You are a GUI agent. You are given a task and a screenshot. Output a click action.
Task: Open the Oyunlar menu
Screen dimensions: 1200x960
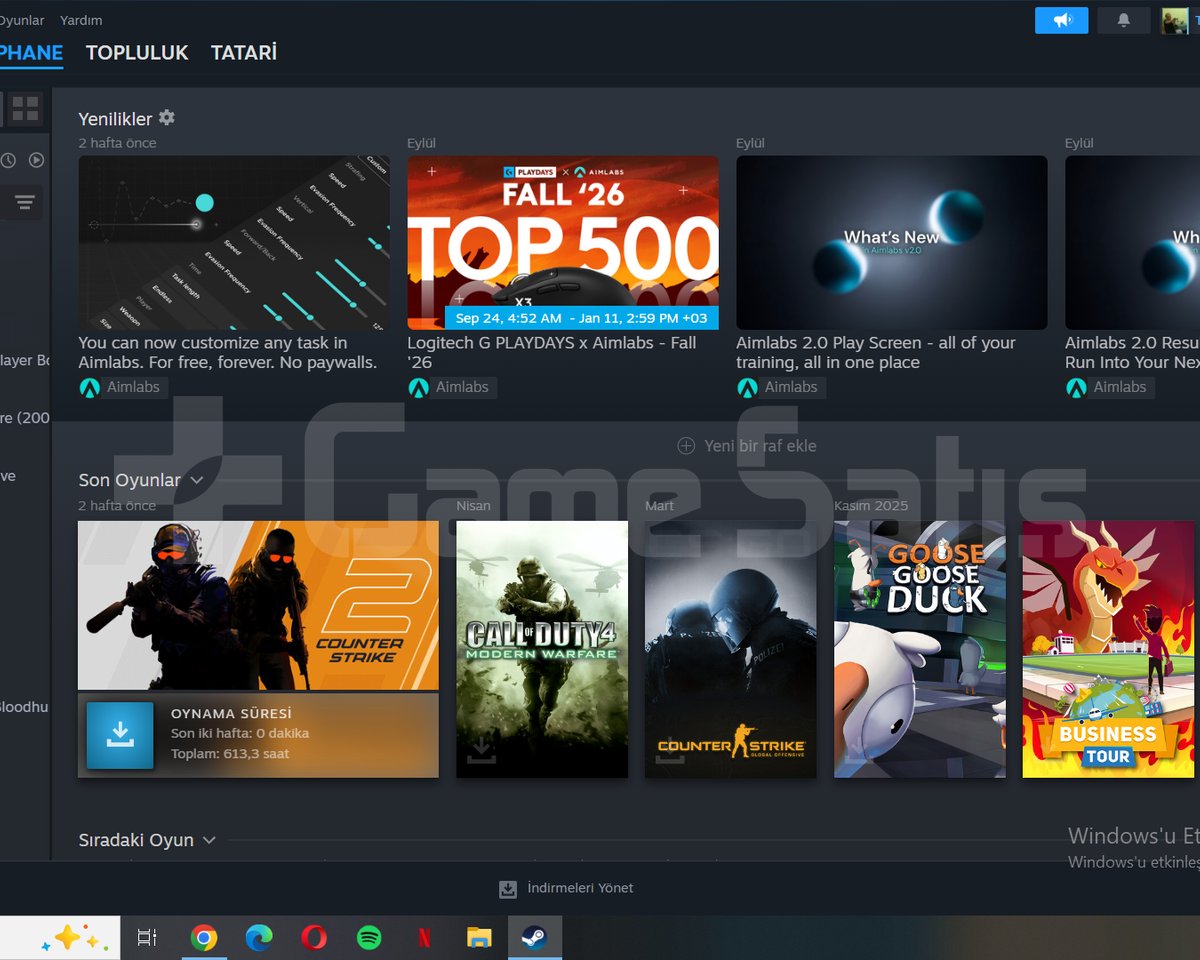pos(21,20)
